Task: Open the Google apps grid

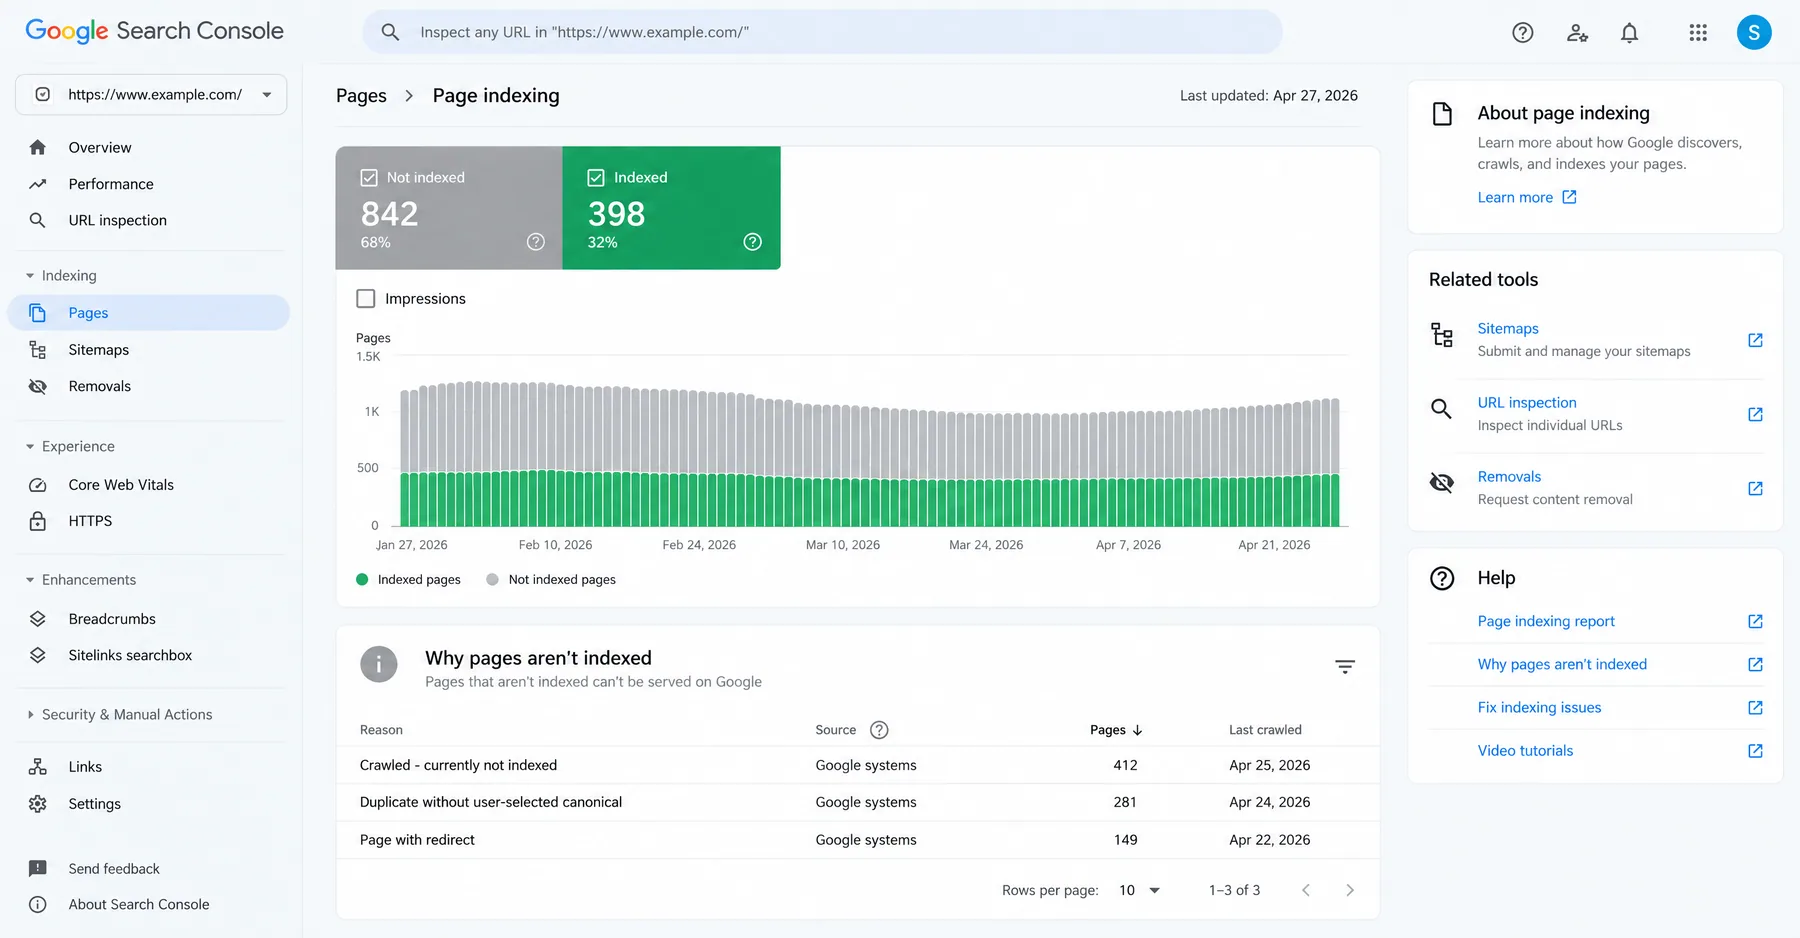Action: [1698, 33]
